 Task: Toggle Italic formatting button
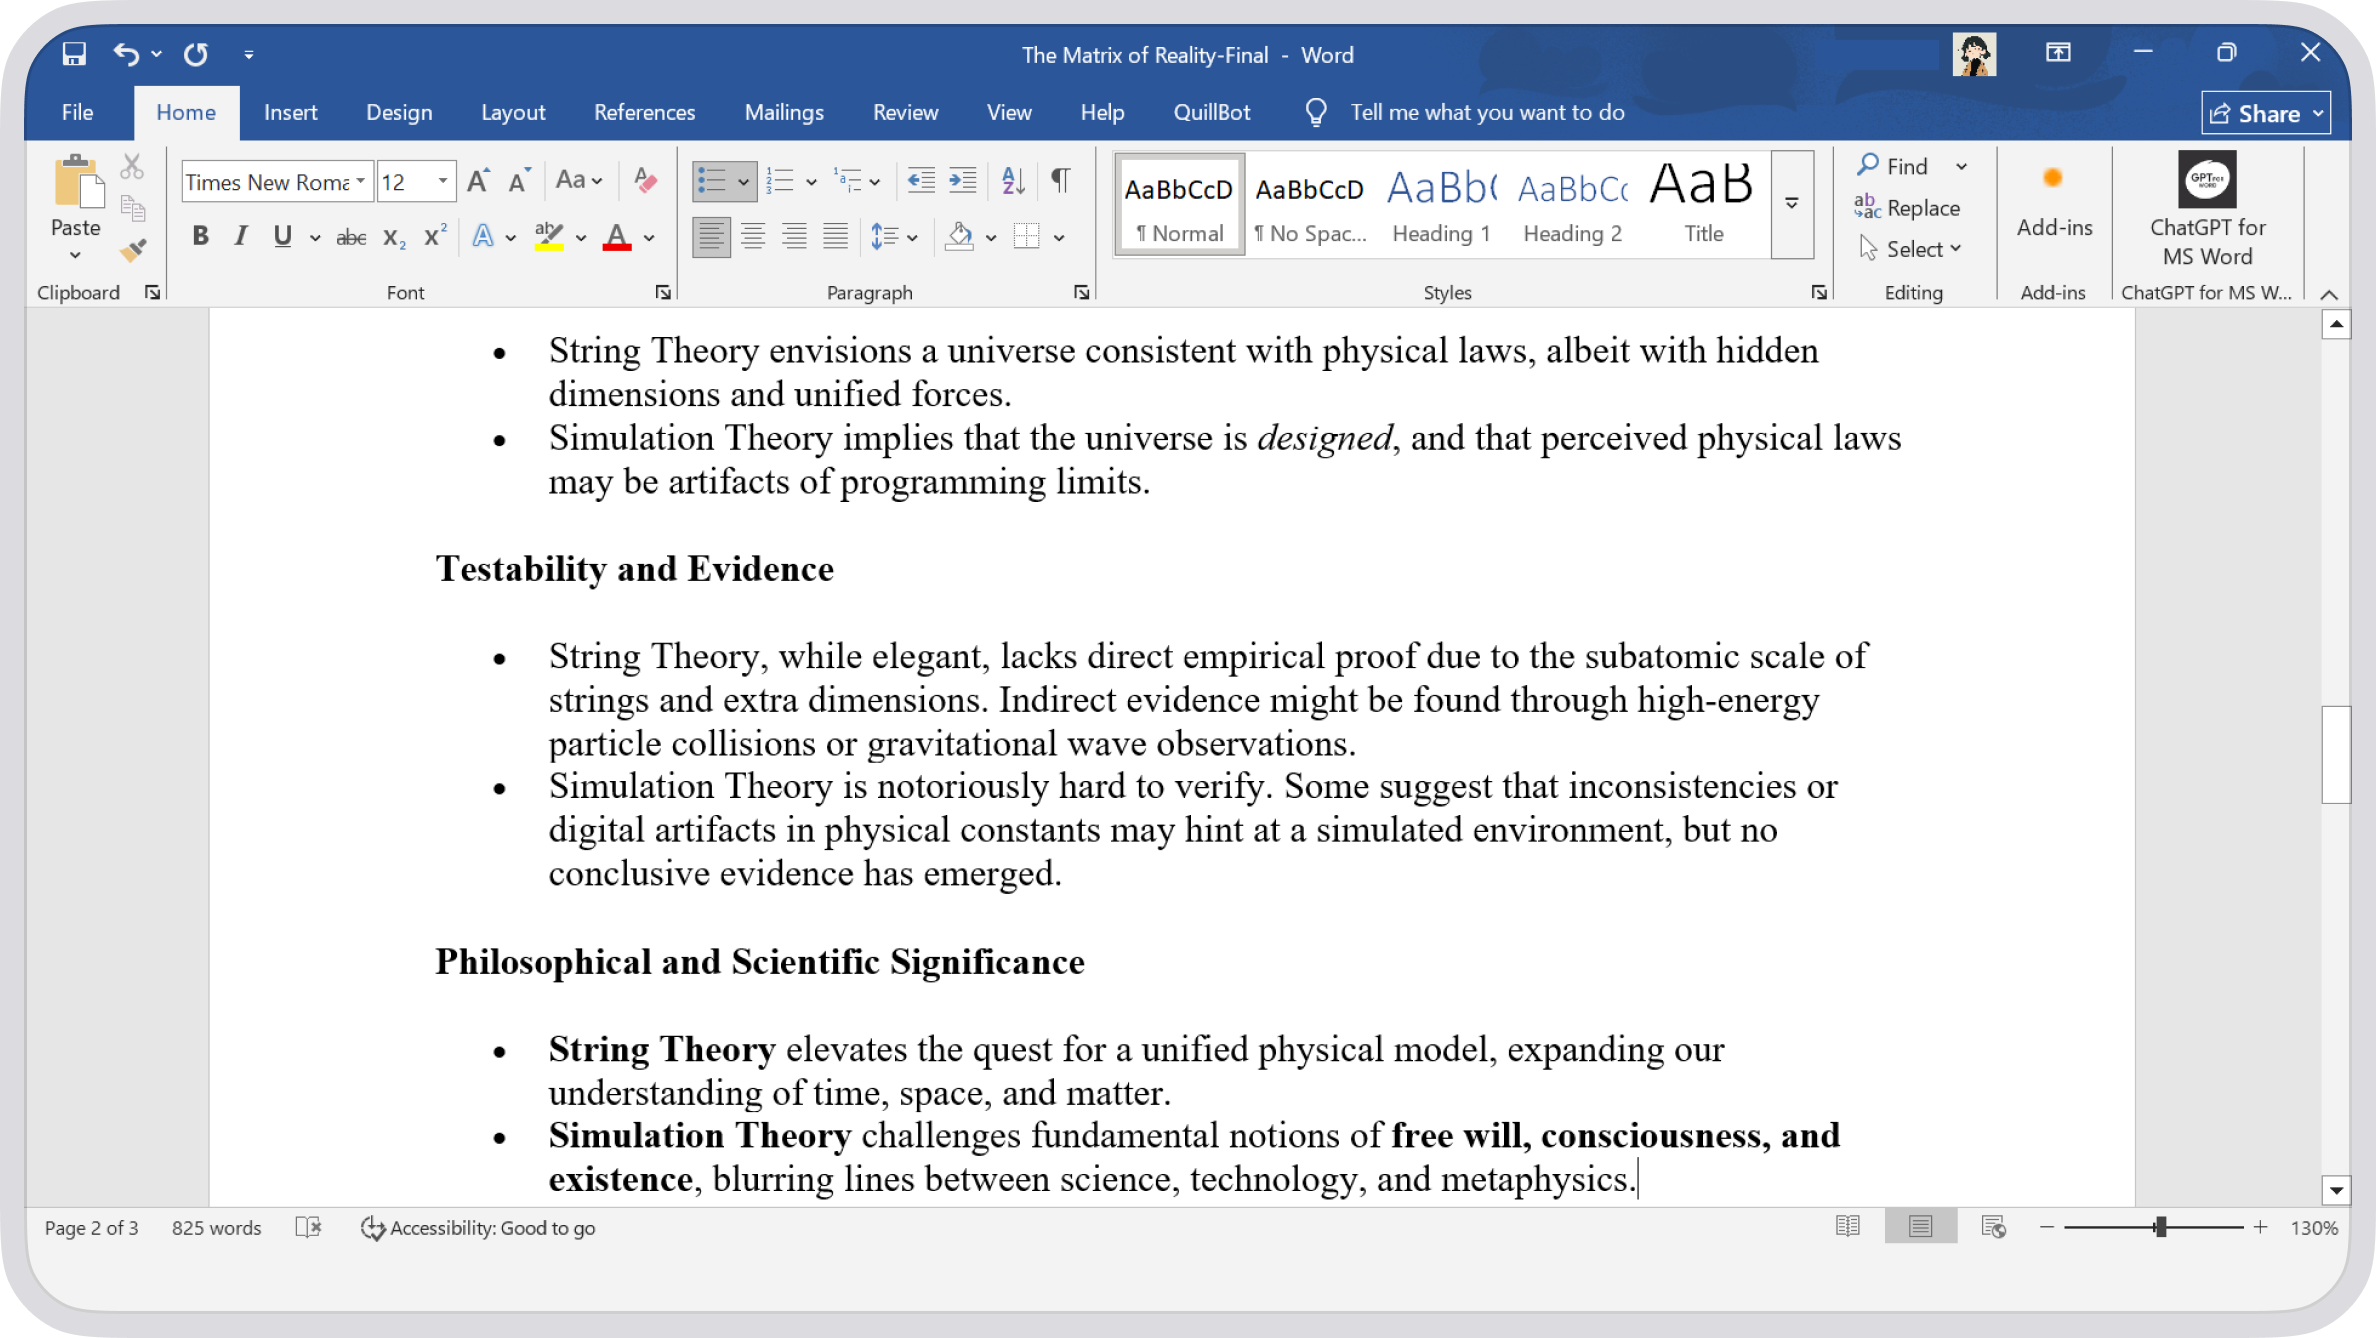pyautogui.click(x=241, y=237)
